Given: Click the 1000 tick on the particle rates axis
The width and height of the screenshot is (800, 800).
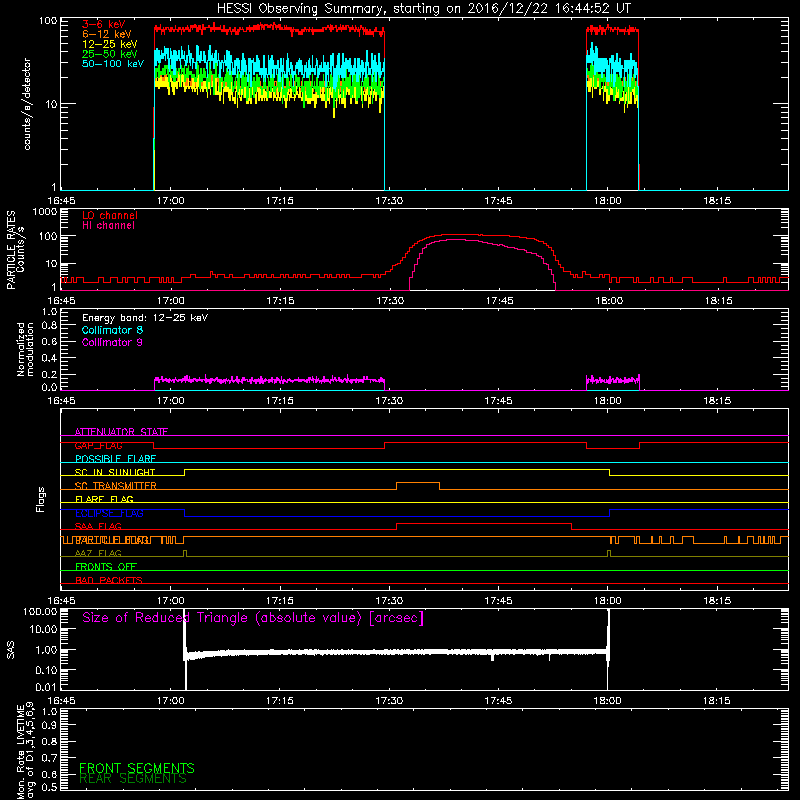Looking at the screenshot, I should tap(45, 212).
